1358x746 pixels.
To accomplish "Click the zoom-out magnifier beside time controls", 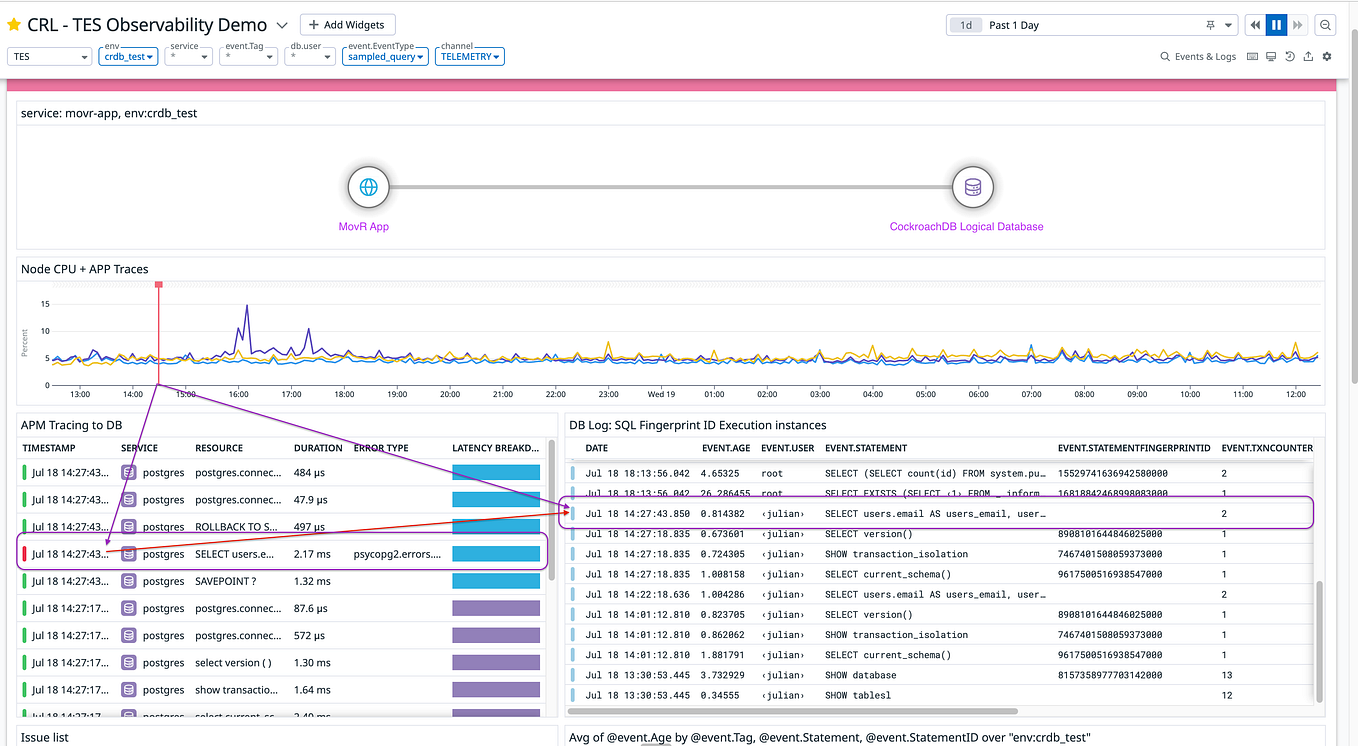I will (x=1325, y=24).
